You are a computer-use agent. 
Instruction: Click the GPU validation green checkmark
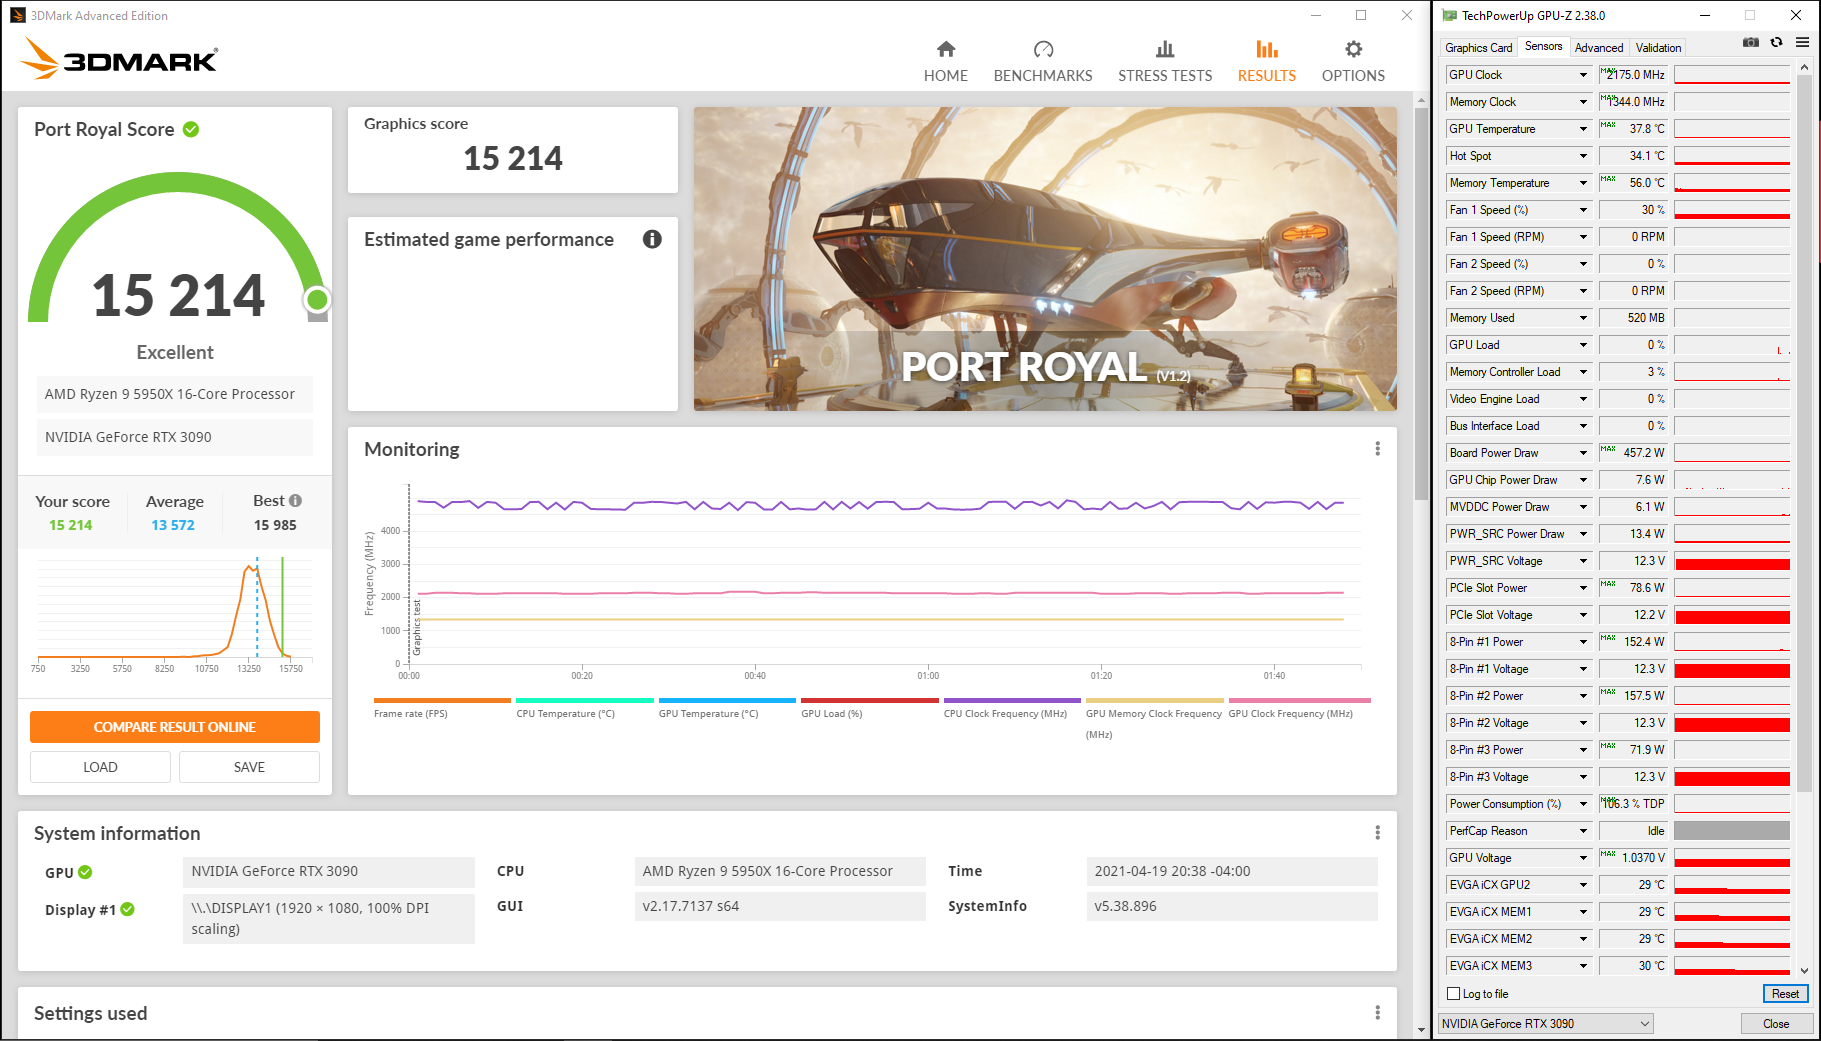(85, 872)
